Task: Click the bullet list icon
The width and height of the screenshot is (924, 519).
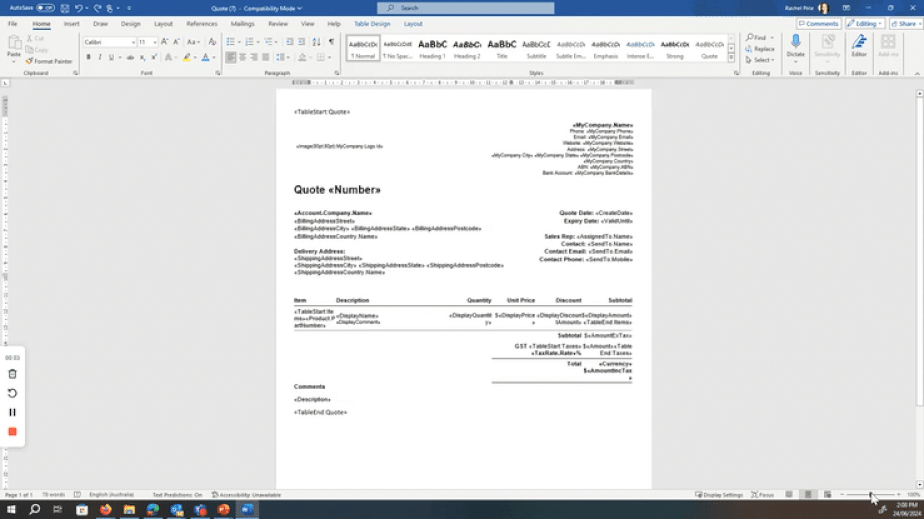Action: tap(231, 42)
